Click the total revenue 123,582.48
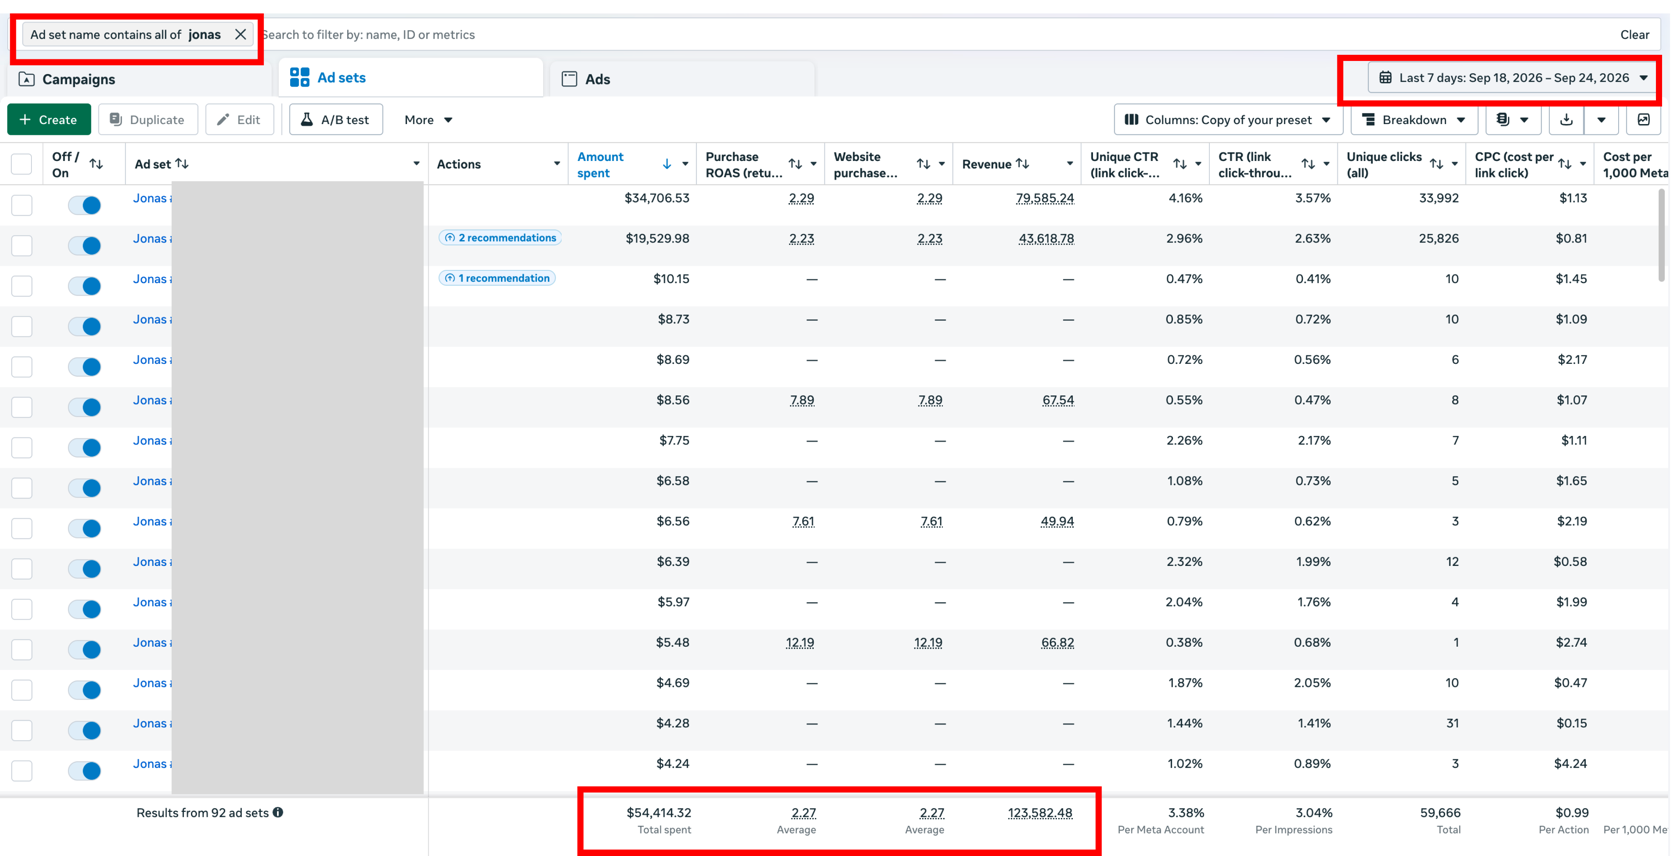The width and height of the screenshot is (1680, 856). [1040, 812]
